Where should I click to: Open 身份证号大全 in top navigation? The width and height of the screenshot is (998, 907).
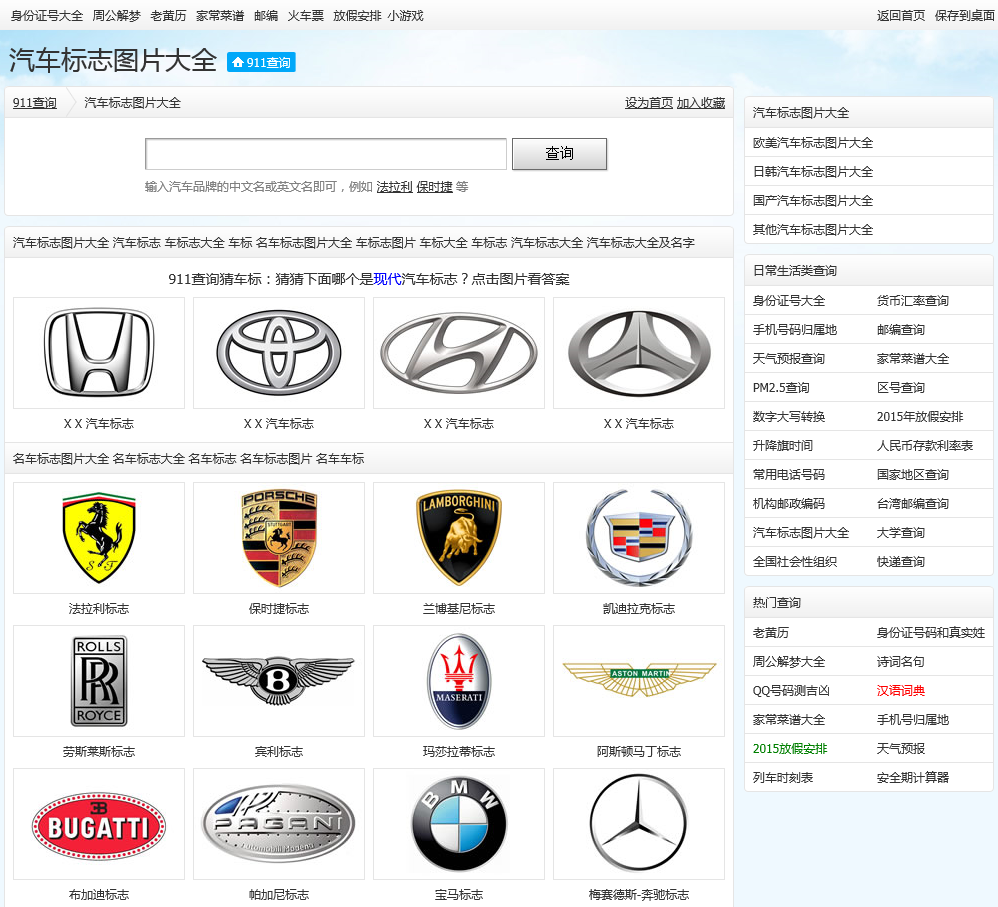46,16
